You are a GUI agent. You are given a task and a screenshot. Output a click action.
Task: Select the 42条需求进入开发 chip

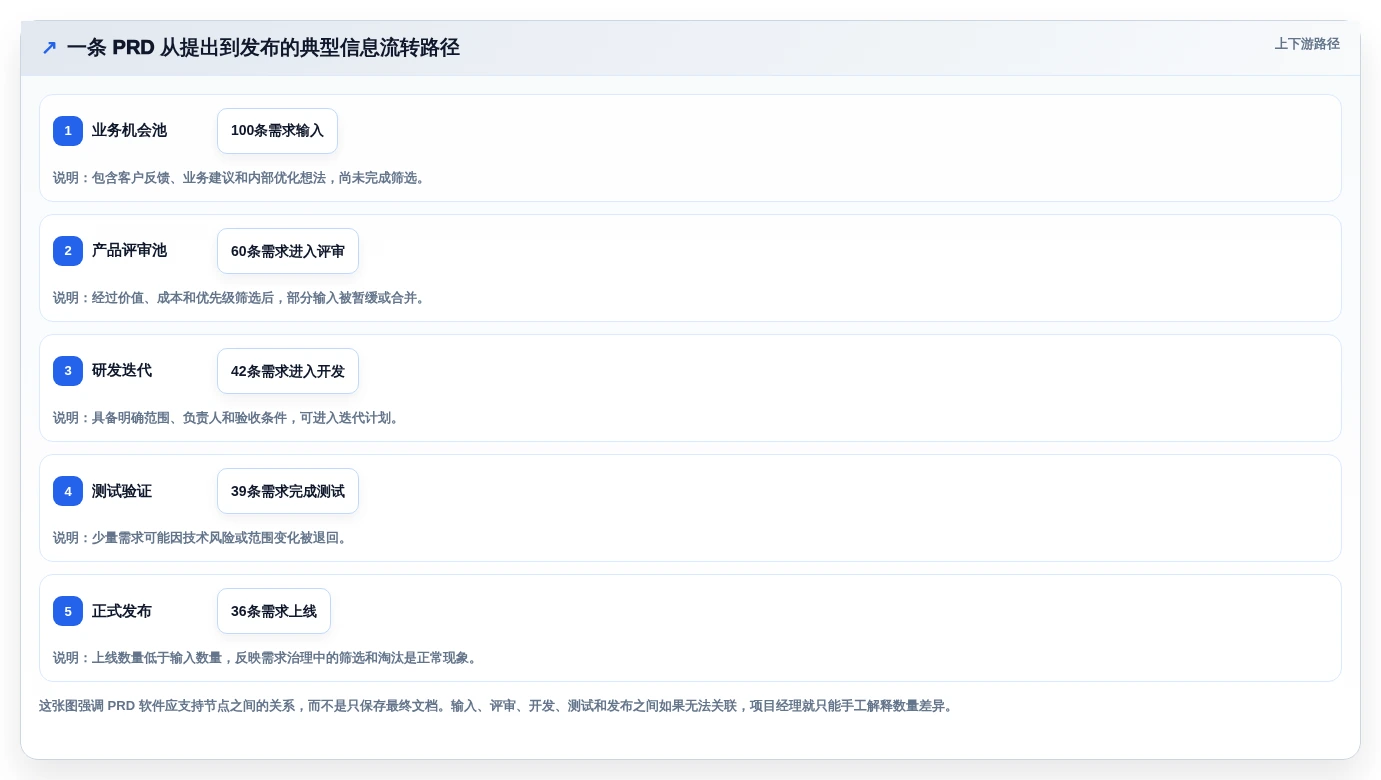288,371
